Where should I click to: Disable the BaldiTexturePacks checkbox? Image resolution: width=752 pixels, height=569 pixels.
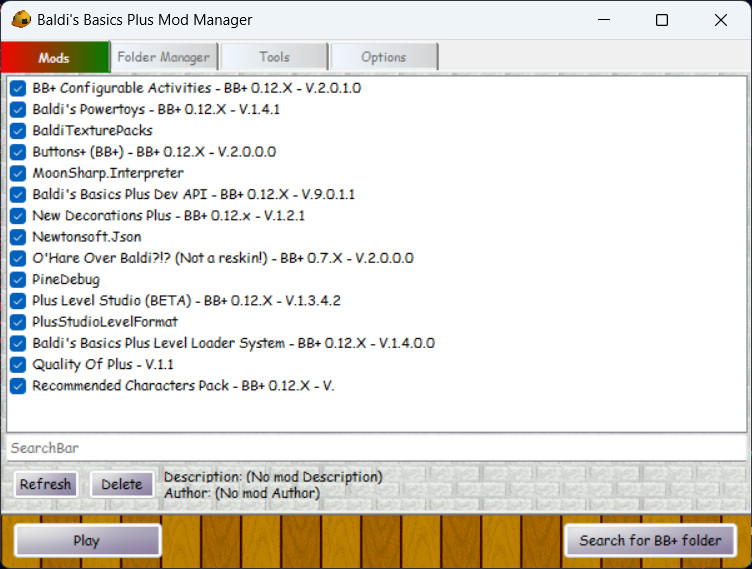click(x=18, y=131)
